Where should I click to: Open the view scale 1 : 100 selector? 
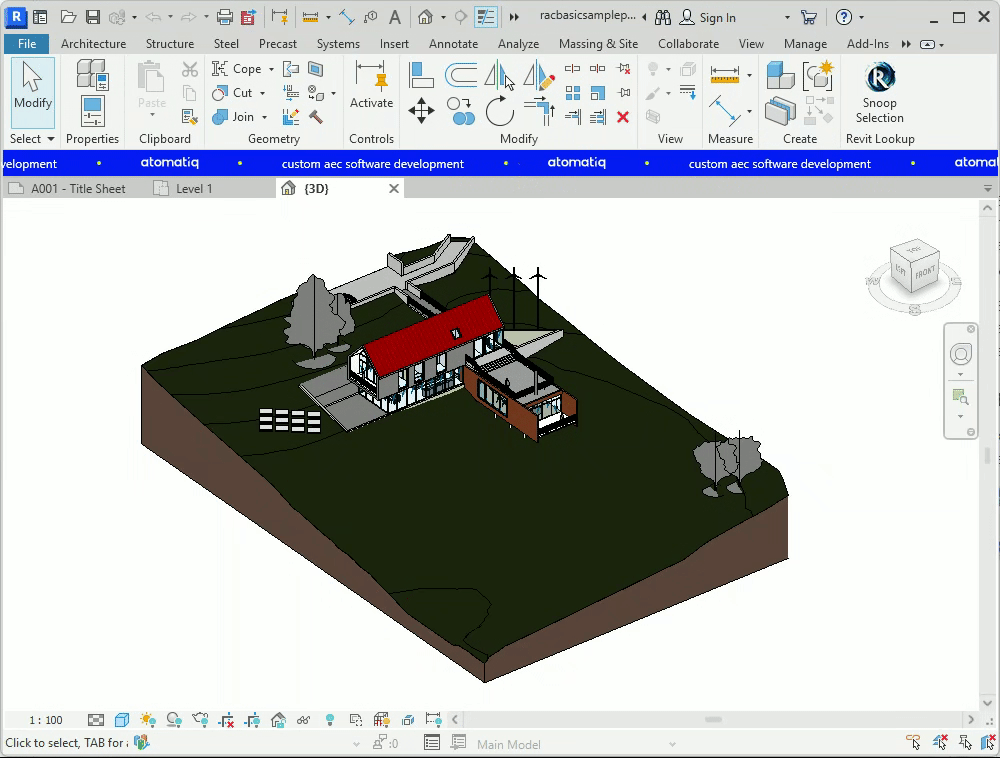click(45, 720)
